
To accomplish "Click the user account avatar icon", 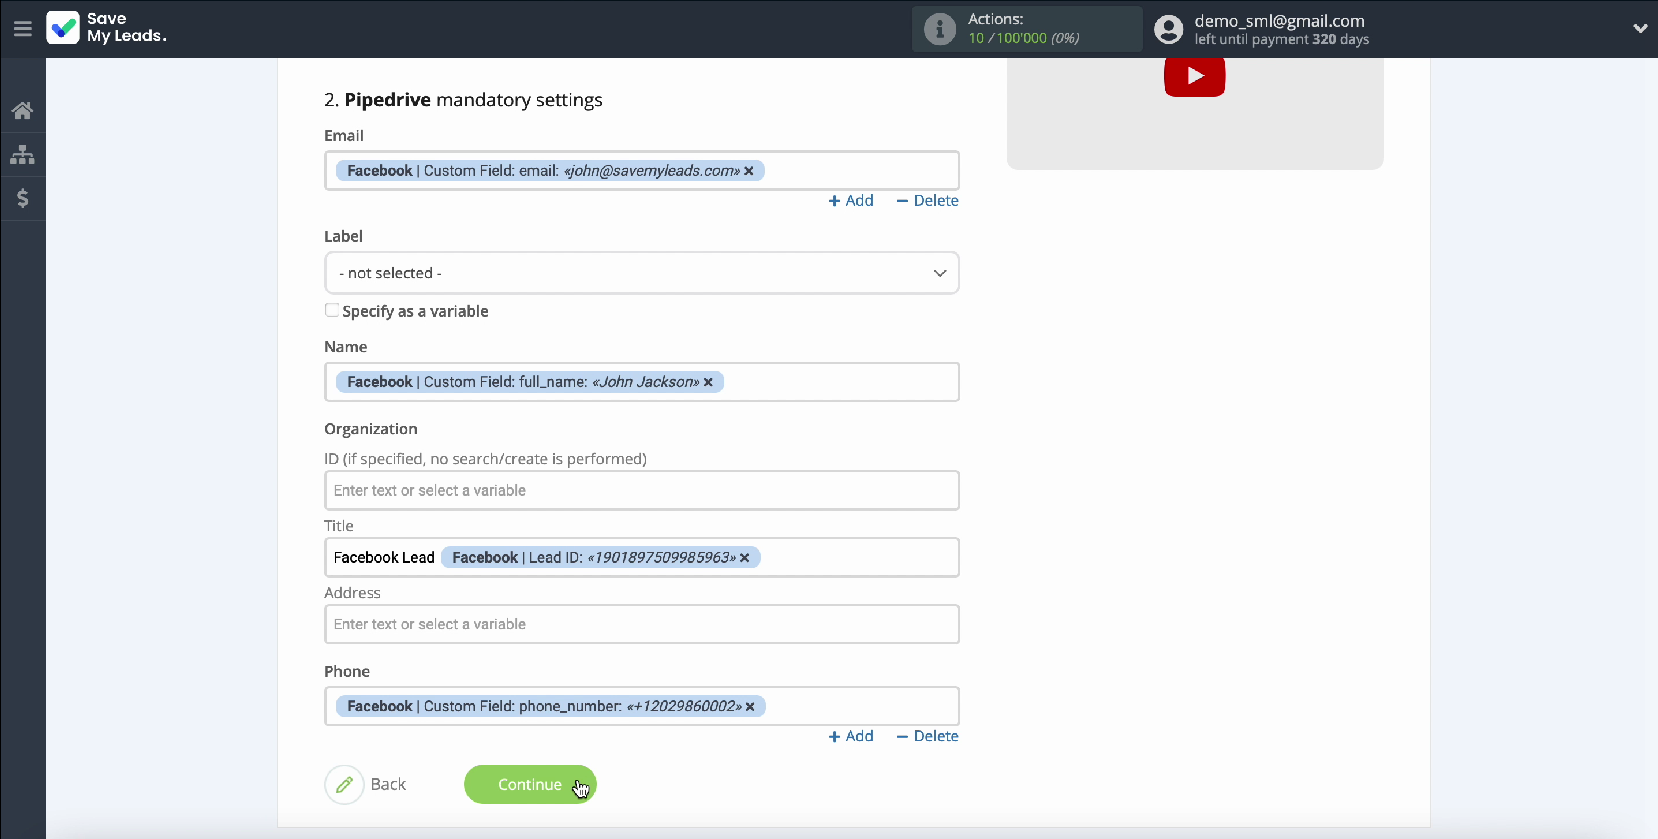I will point(1168,29).
